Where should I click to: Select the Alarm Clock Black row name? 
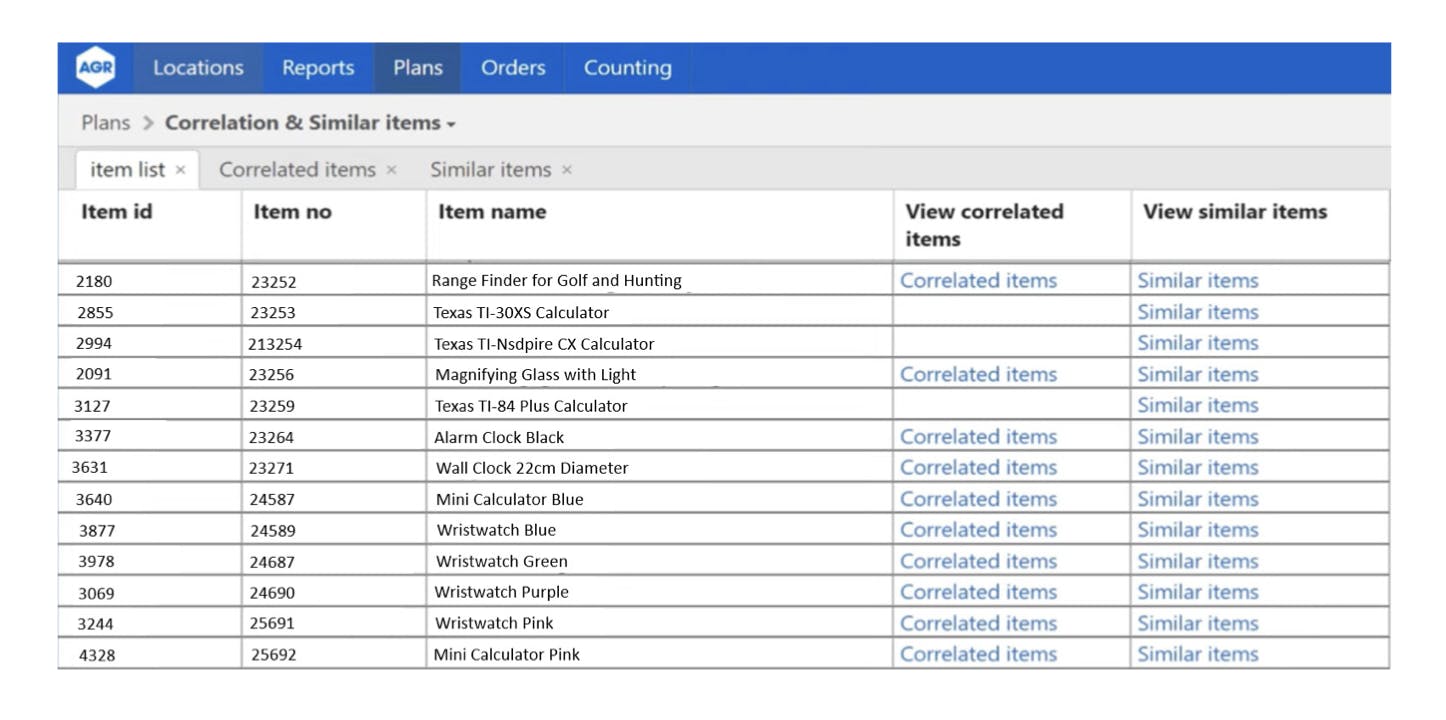click(x=499, y=437)
